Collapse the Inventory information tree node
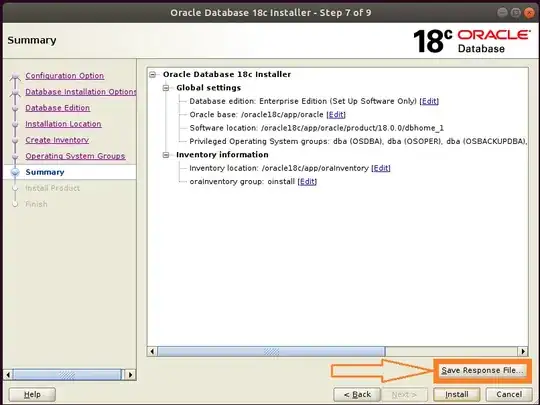 (166, 155)
